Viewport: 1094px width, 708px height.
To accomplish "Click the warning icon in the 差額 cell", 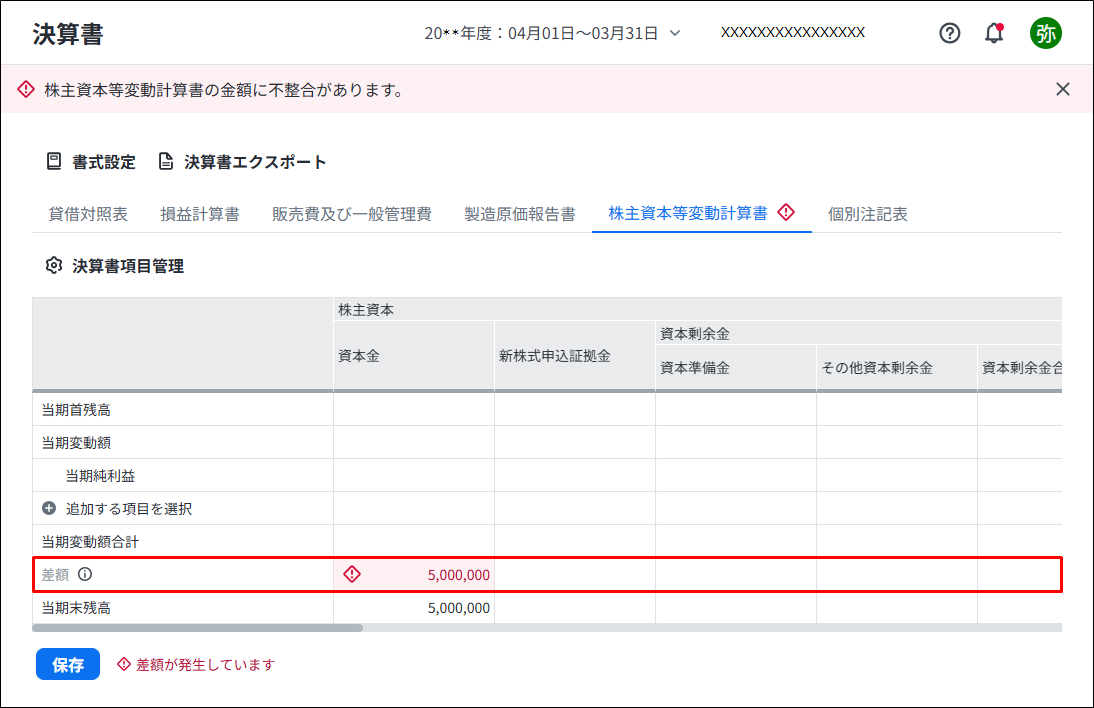I will (351, 574).
